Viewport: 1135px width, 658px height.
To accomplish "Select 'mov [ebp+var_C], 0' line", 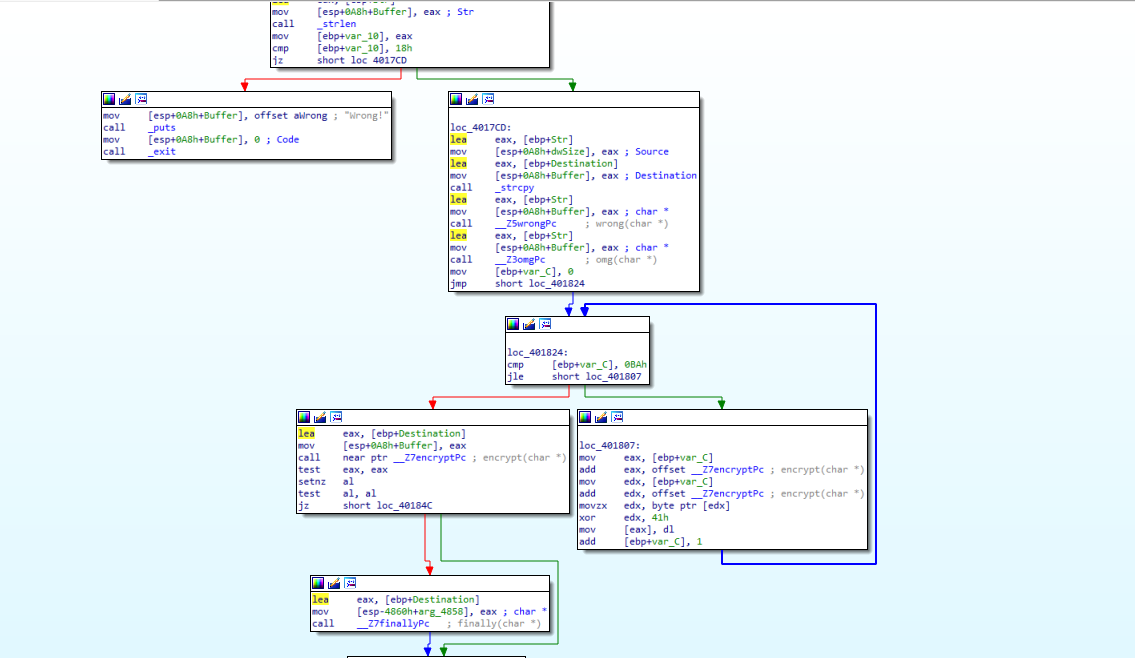I will 512,271.
